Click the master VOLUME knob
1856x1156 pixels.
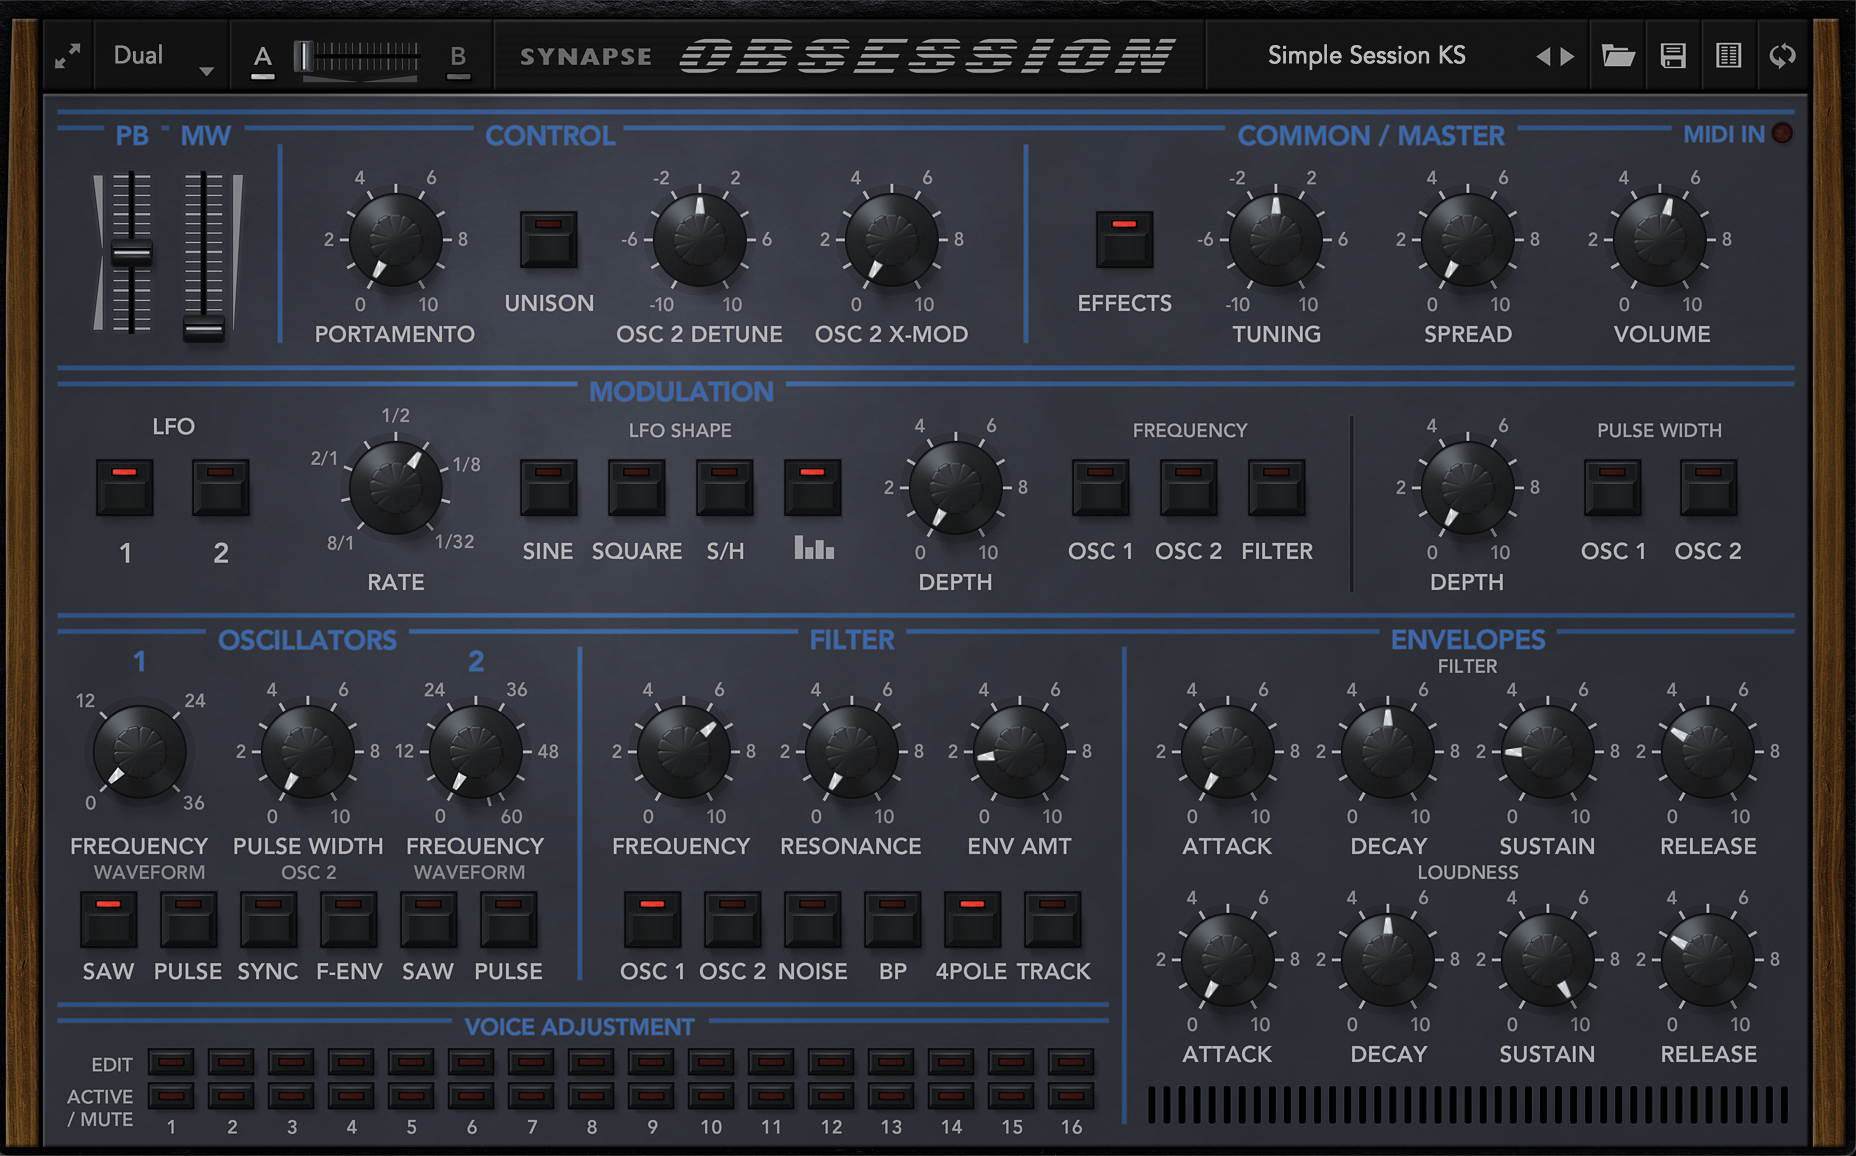[1660, 240]
